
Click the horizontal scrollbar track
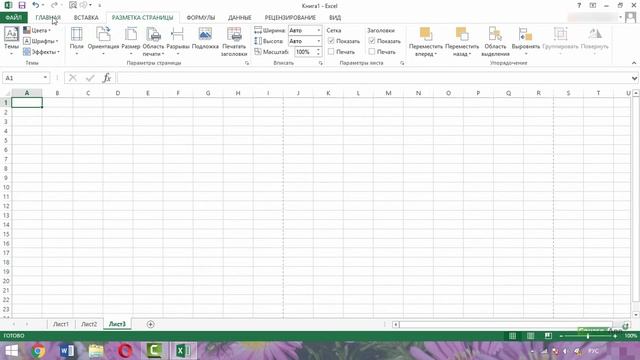(x=506, y=324)
